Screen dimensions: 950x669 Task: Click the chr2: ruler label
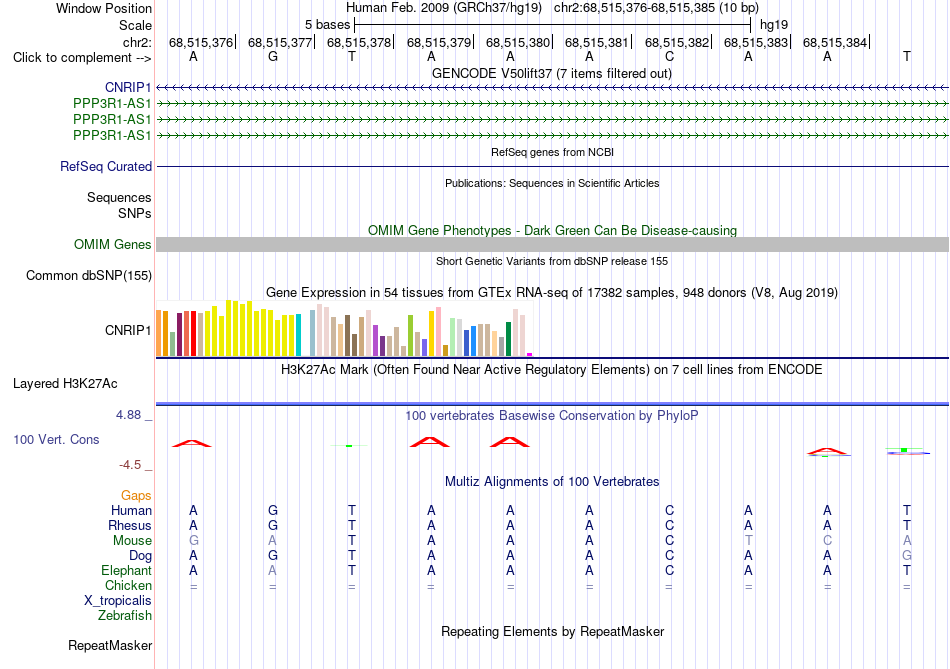point(137,42)
